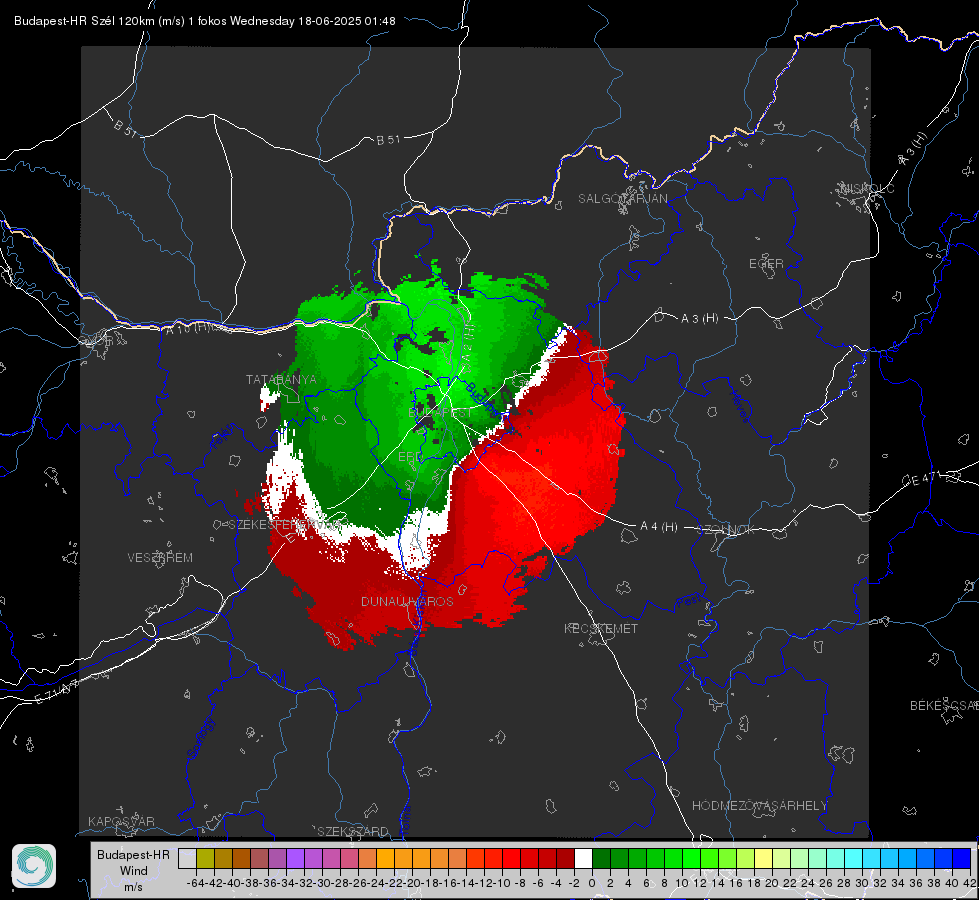Click the 0 value on the legend scale

coord(592,883)
